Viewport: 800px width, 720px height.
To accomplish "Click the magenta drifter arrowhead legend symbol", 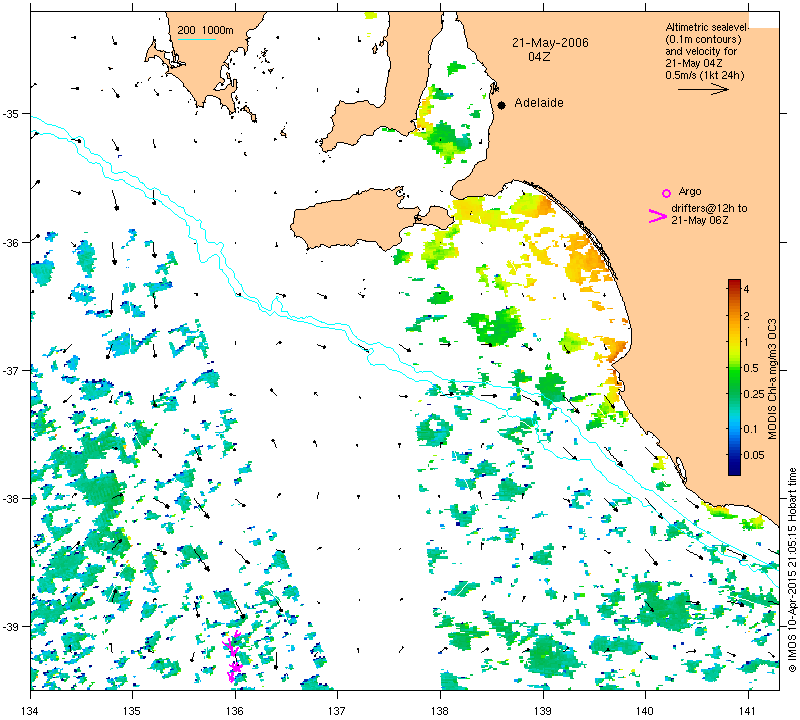I will [x=657, y=216].
